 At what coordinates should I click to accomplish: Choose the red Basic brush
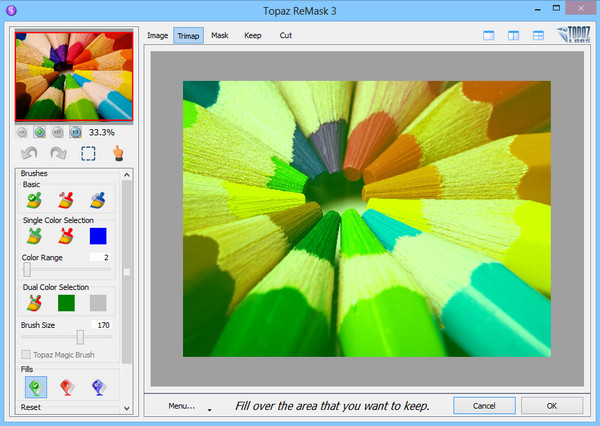[x=66, y=201]
